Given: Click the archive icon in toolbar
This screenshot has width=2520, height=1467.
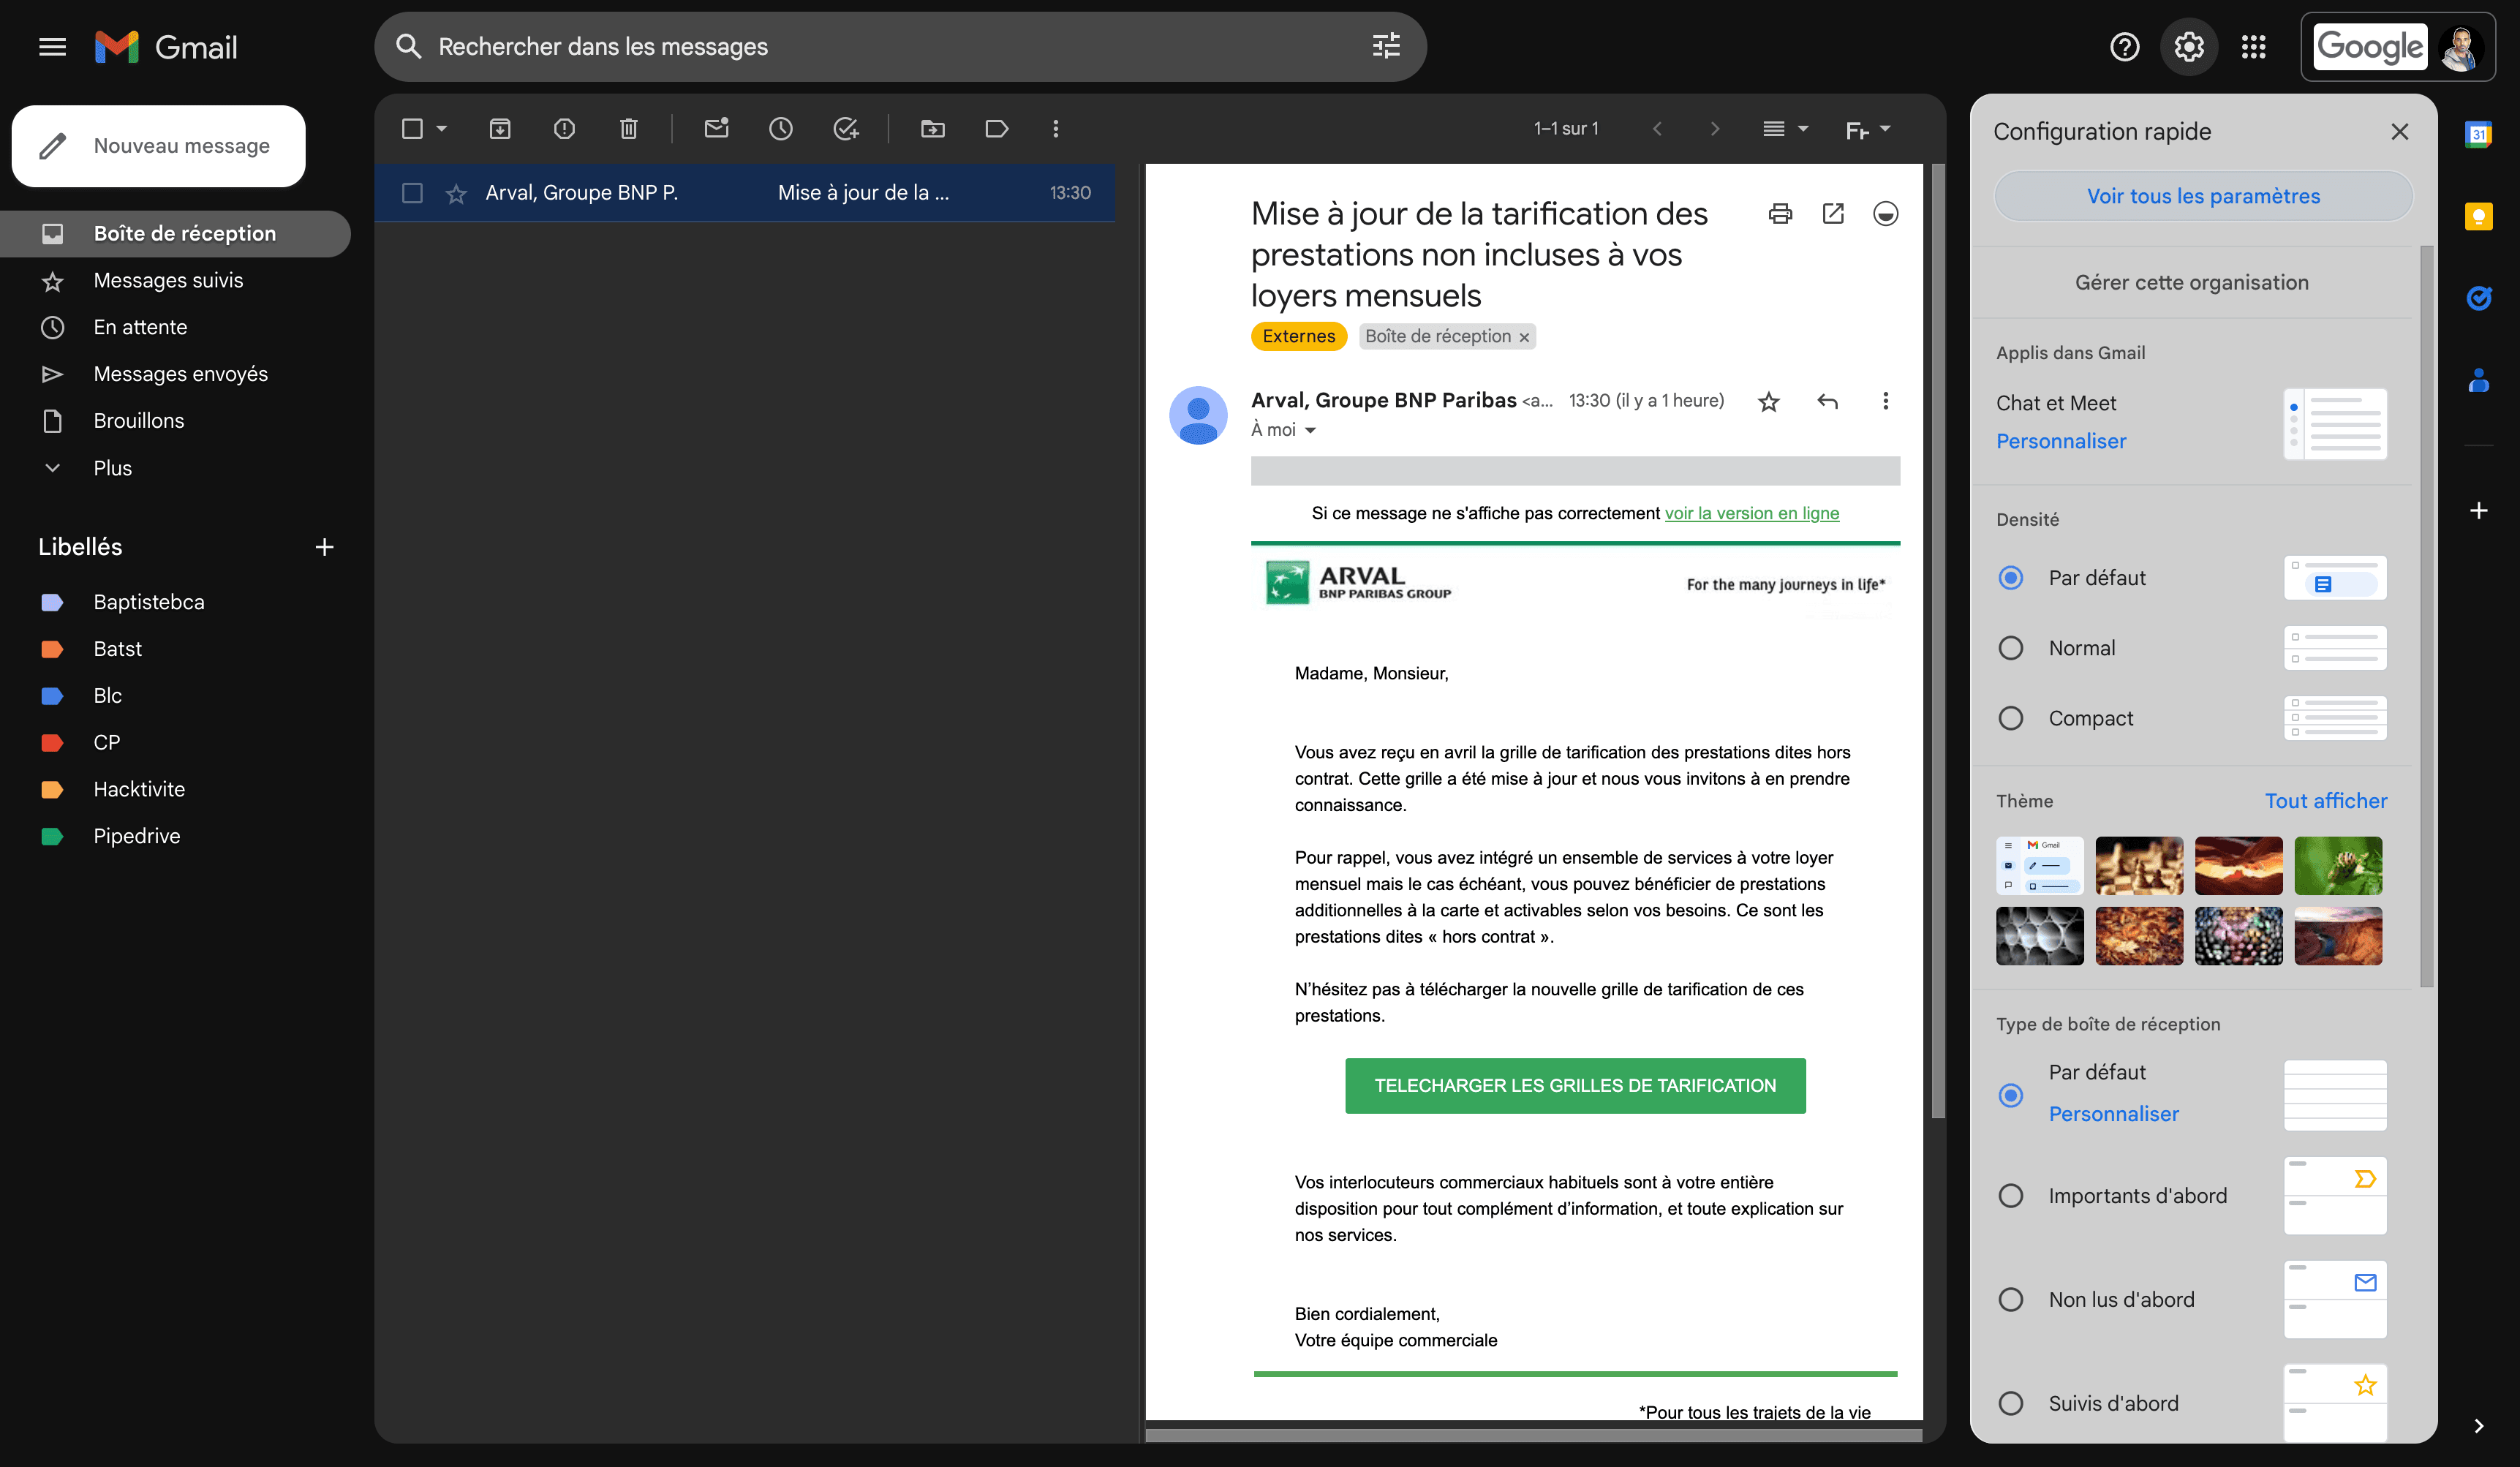Looking at the screenshot, I should pyautogui.click(x=500, y=129).
